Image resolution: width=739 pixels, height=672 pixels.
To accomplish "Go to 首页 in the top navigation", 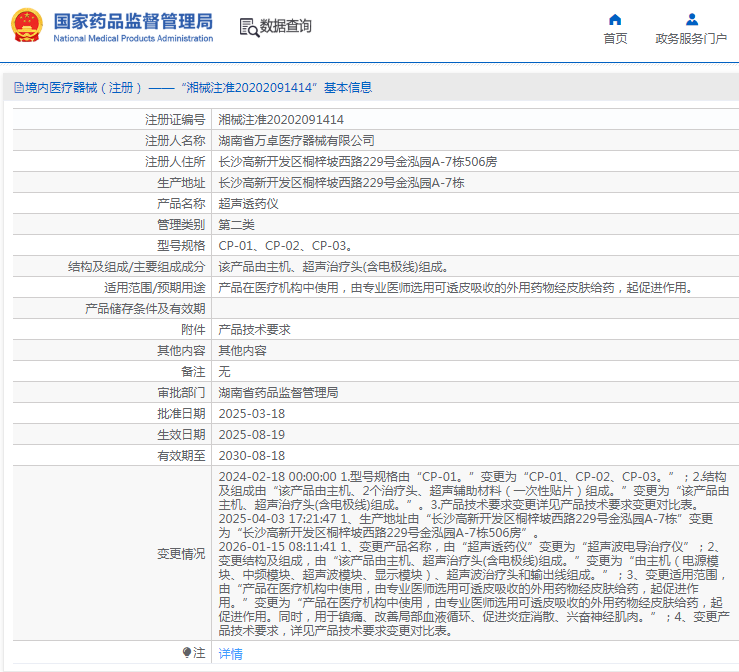I will (x=615, y=39).
